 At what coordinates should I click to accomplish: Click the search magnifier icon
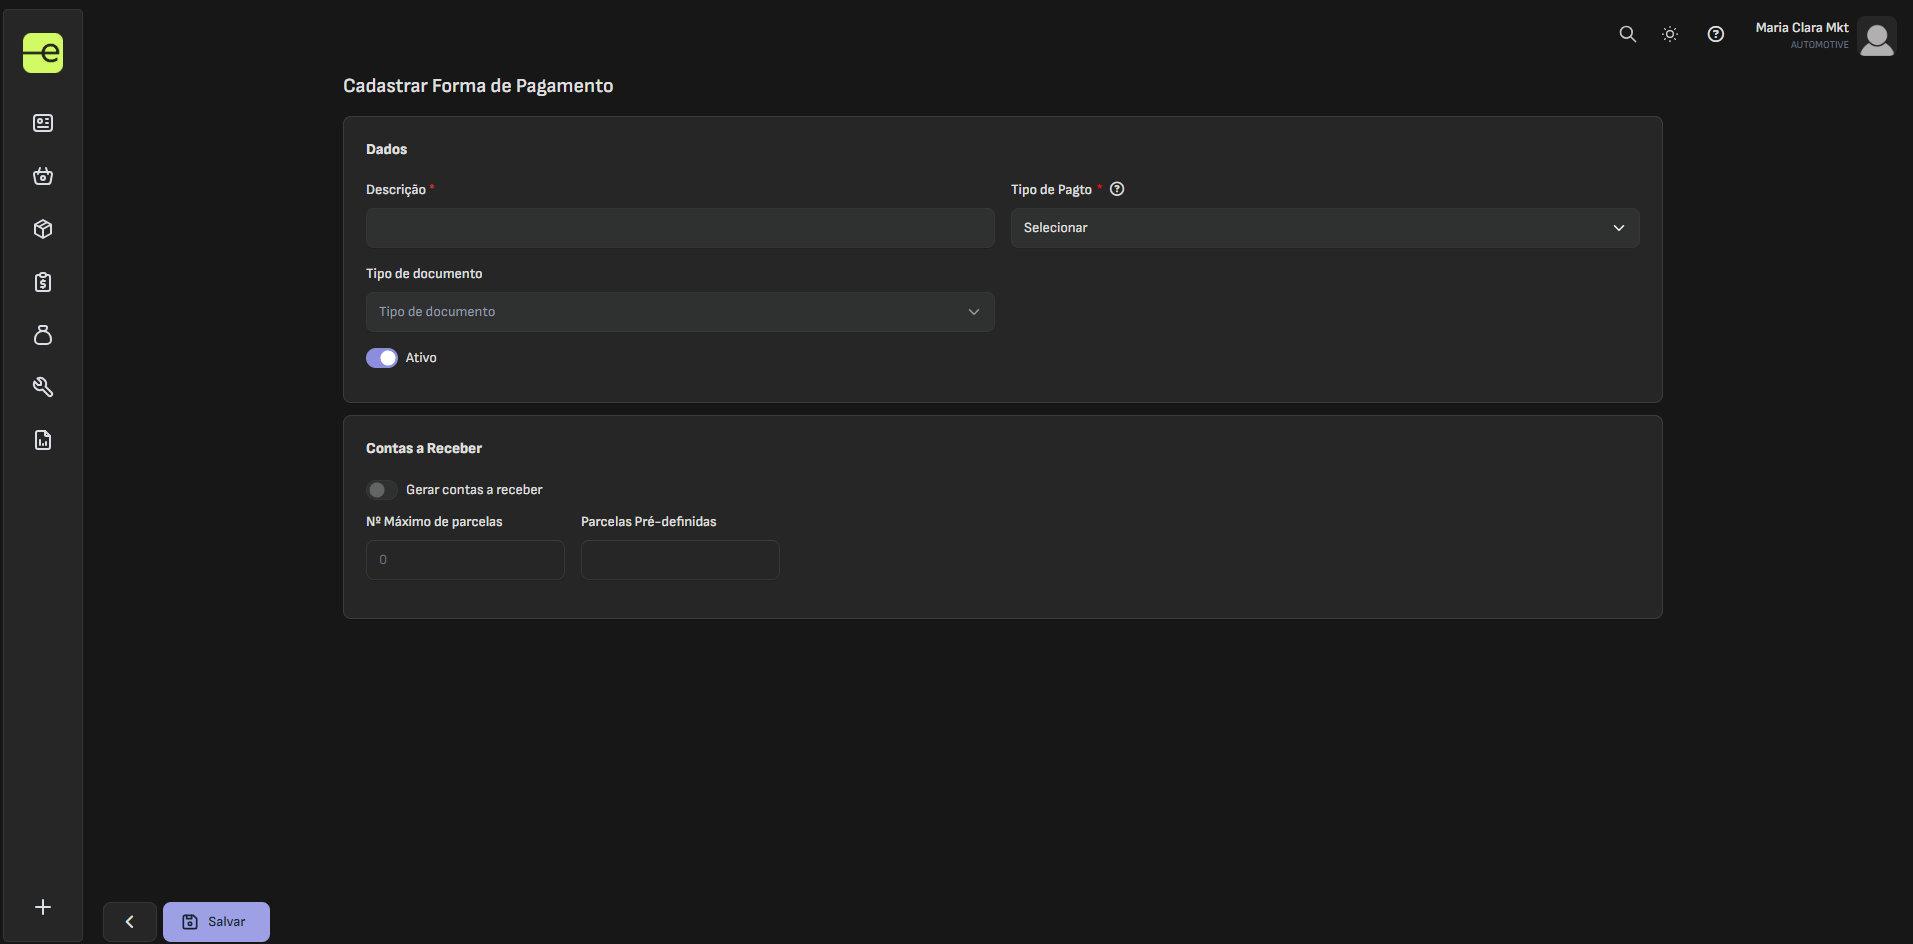coord(1627,34)
